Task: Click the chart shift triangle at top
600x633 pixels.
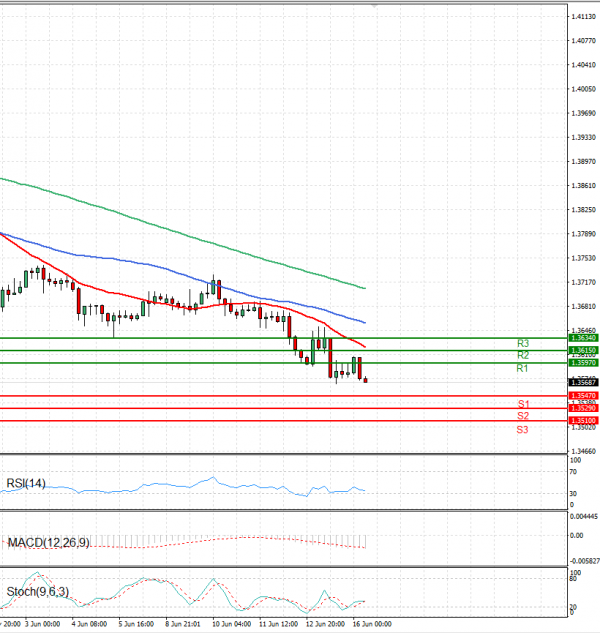Action: tap(374, 7)
